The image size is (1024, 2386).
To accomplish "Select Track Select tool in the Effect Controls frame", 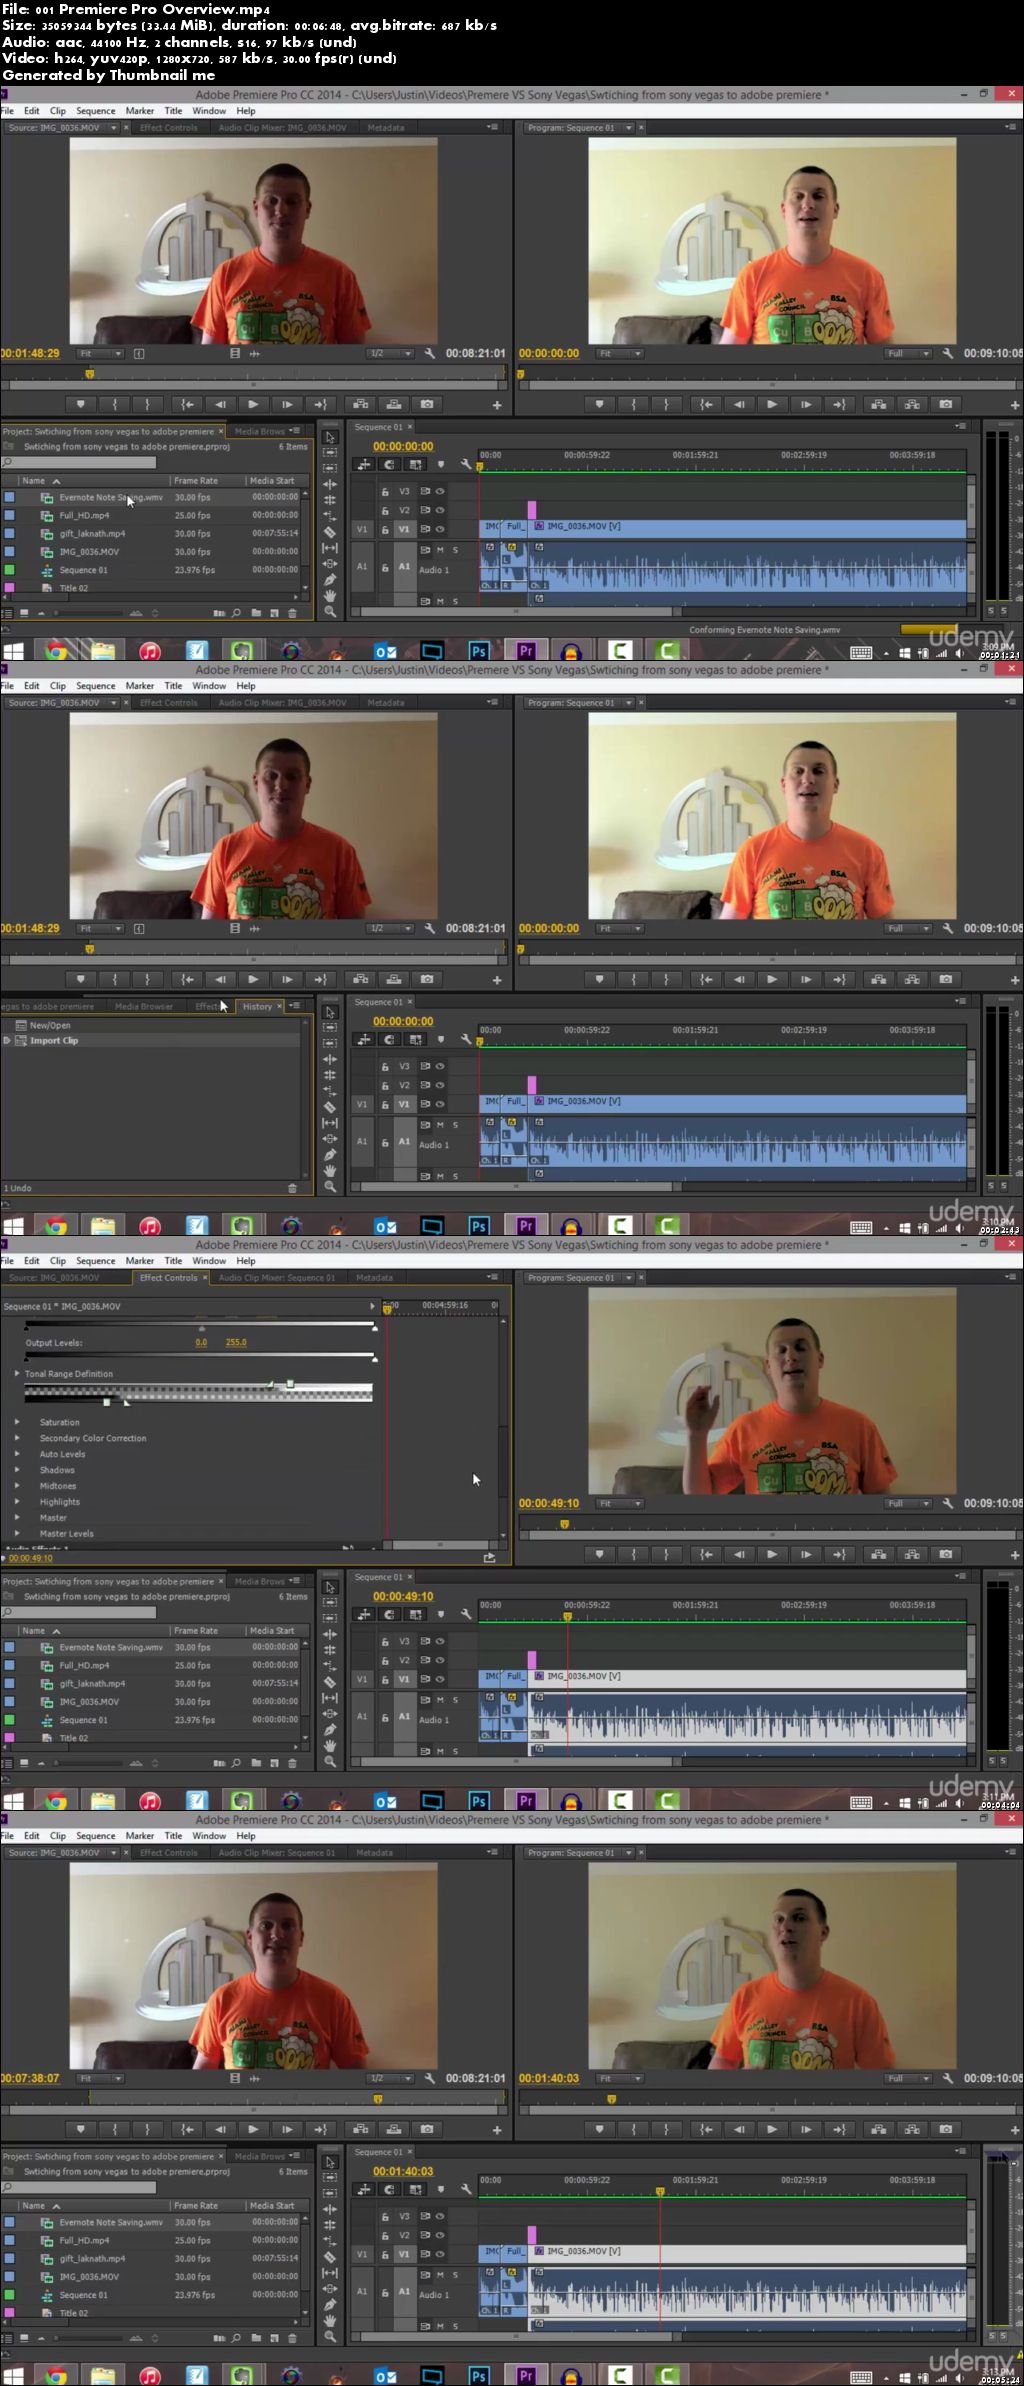I will 330,1603.
